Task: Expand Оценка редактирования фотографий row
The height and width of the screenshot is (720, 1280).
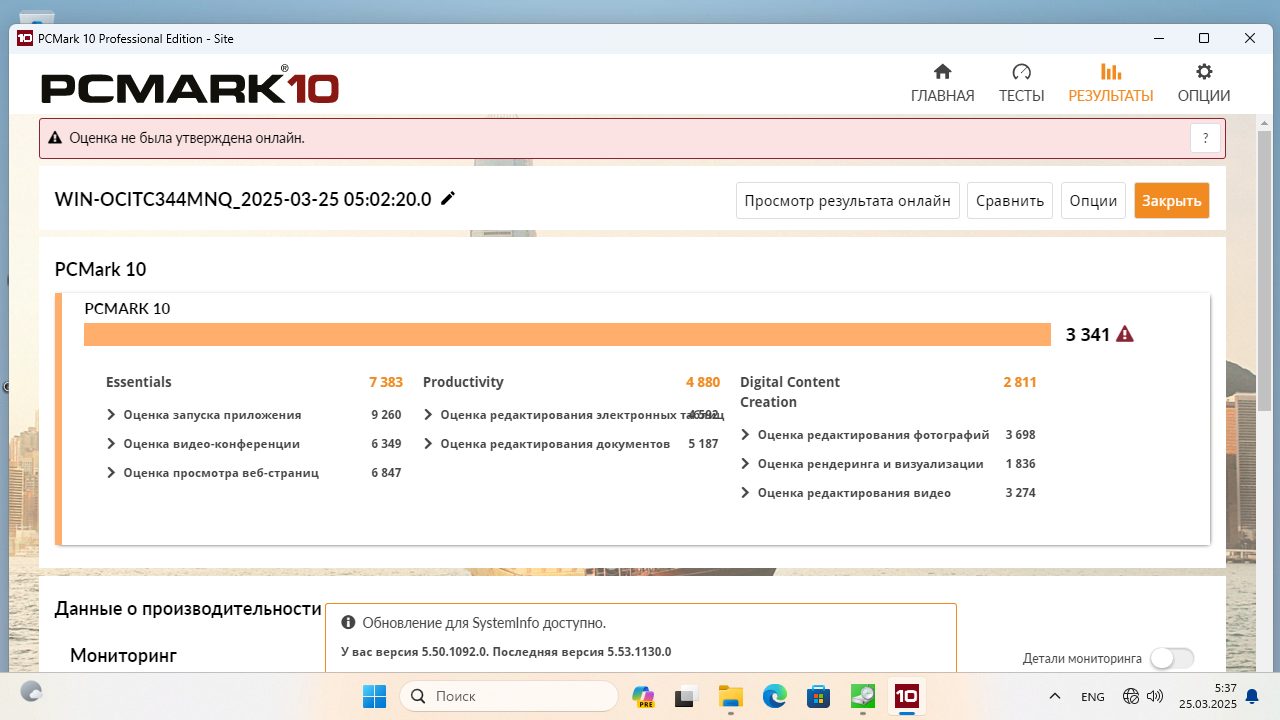Action: pos(745,435)
